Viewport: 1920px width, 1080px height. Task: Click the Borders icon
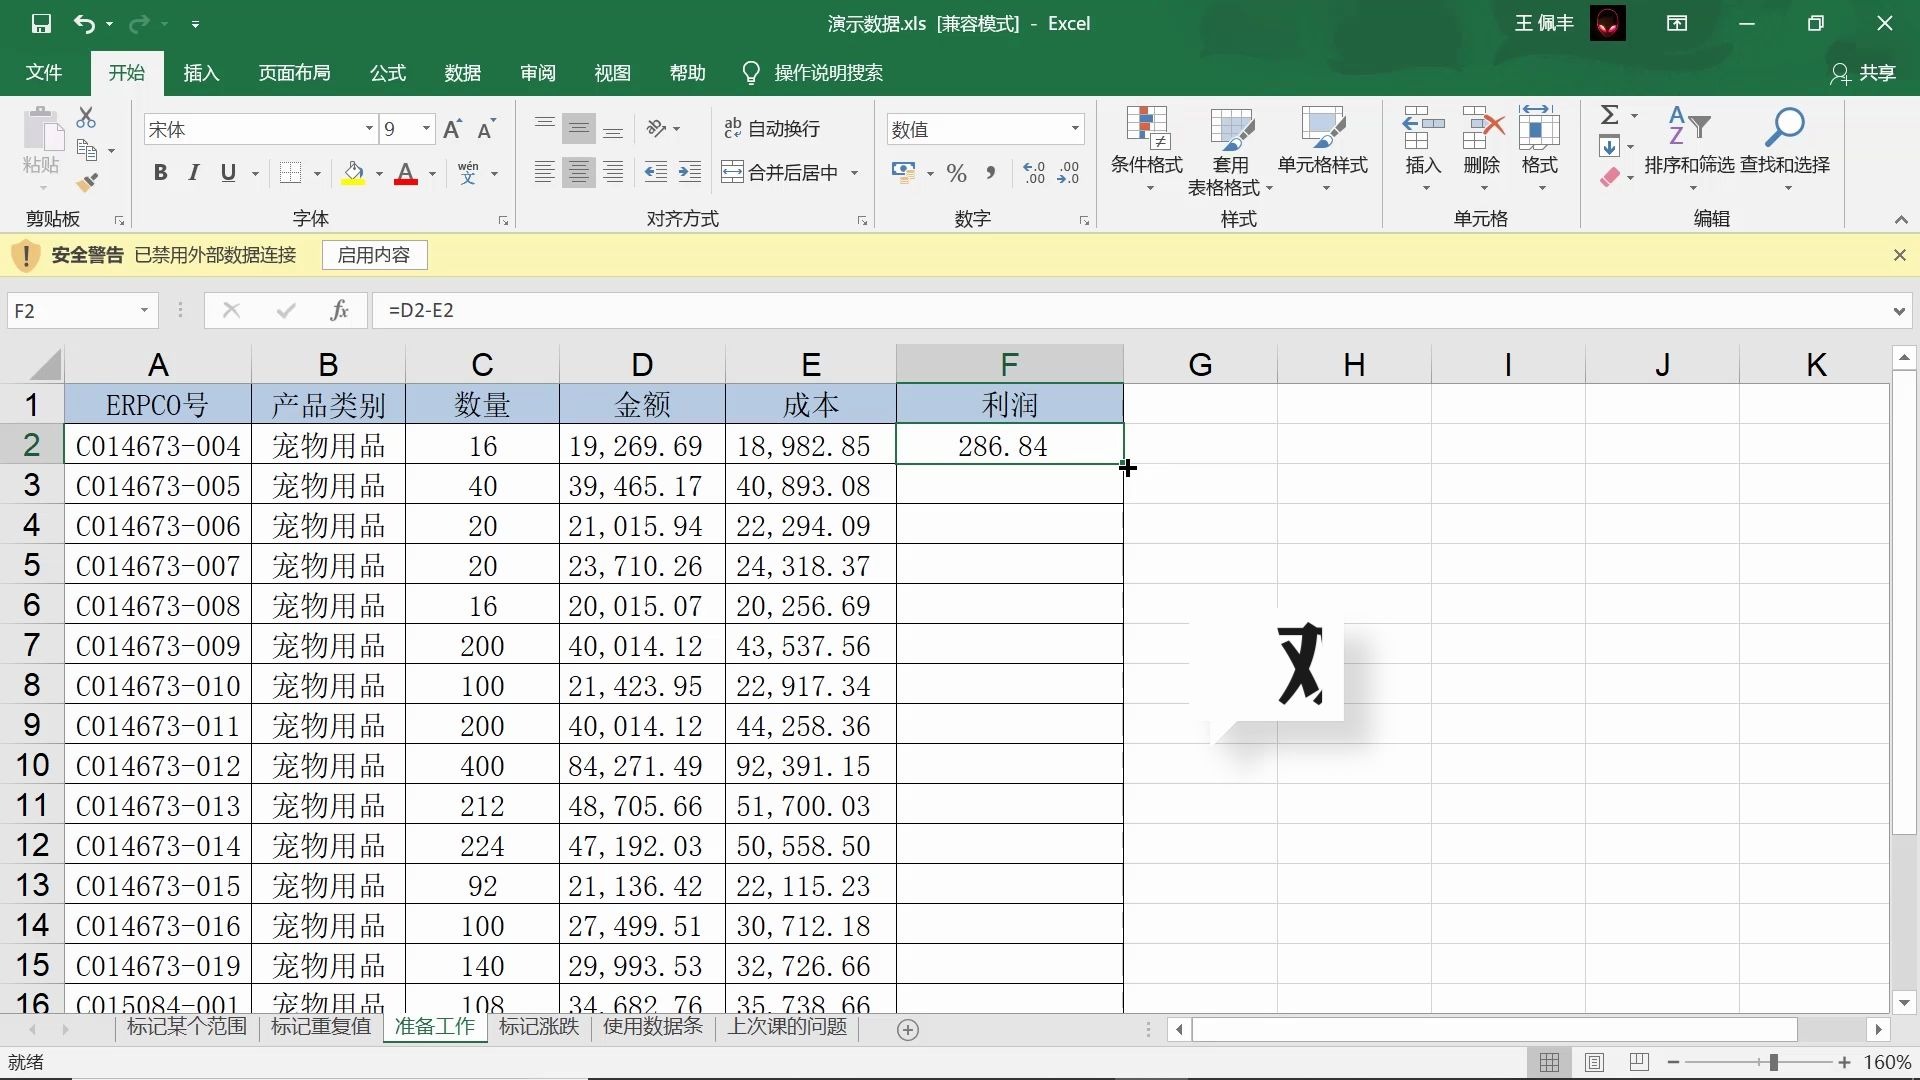pos(290,173)
